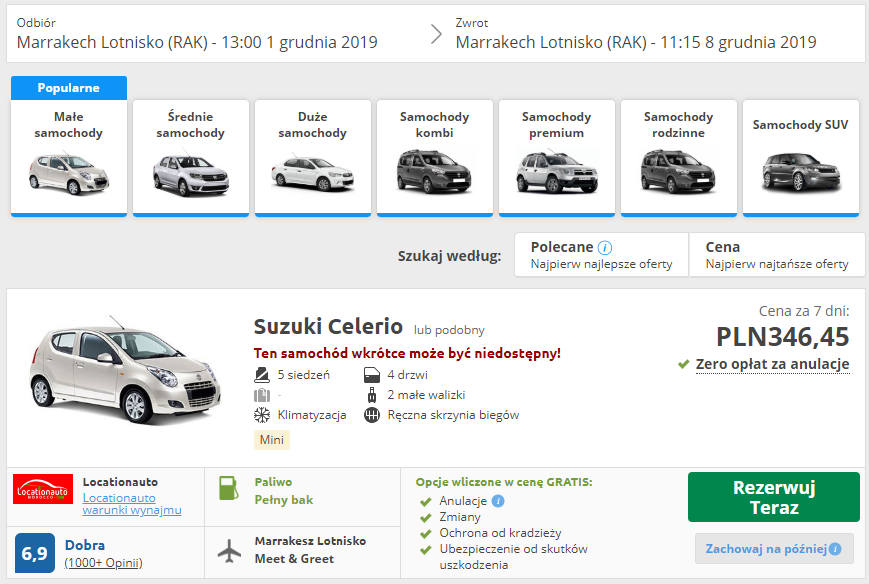Image resolution: width=869 pixels, height=584 pixels.
Task: Click the arrow between pickup and return
Action: (436, 34)
